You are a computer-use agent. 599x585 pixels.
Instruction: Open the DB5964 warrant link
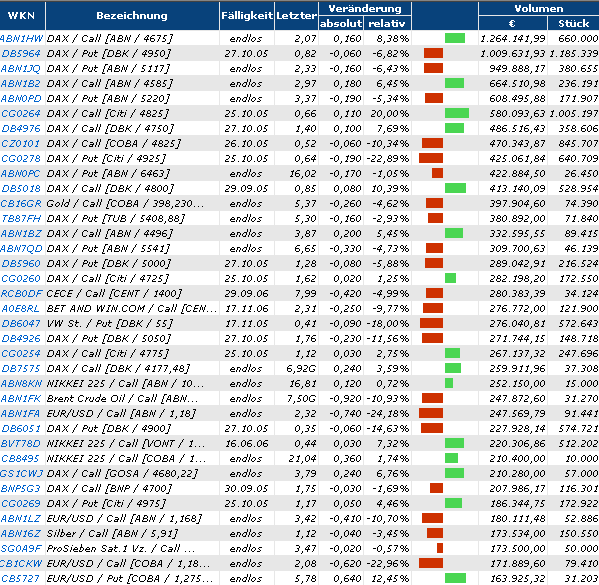click(21, 53)
